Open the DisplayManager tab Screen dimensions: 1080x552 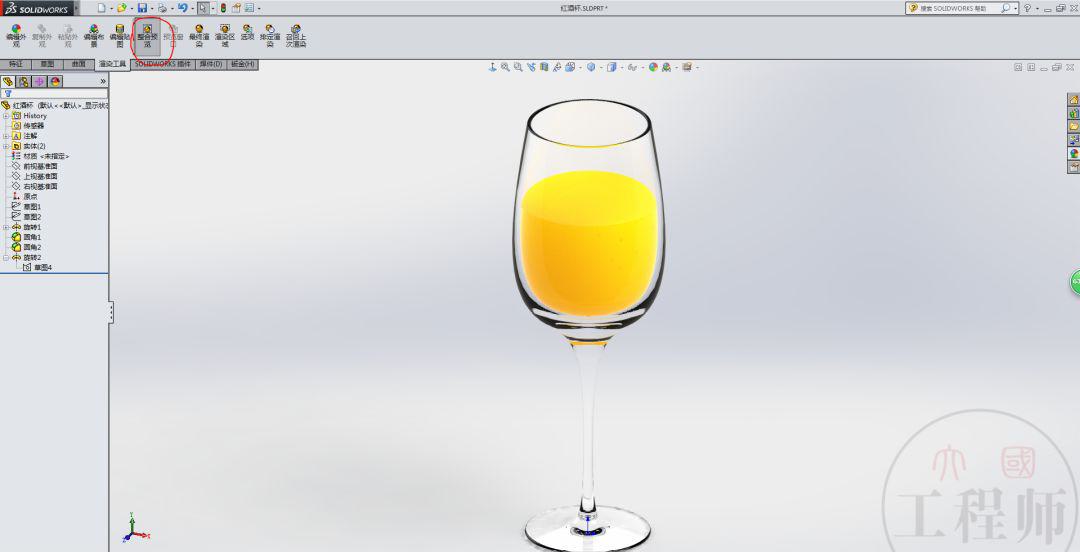pyautogui.click(x=56, y=81)
